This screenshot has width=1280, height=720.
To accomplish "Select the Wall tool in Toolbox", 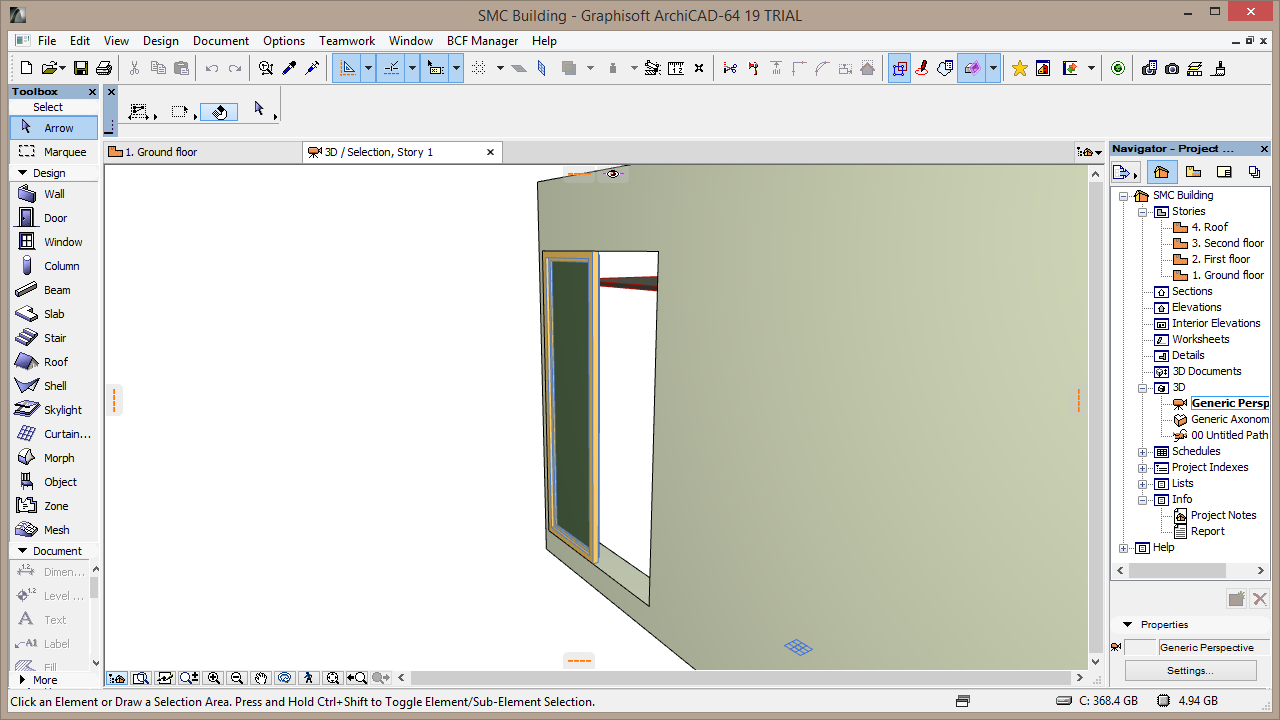I will coord(54,194).
